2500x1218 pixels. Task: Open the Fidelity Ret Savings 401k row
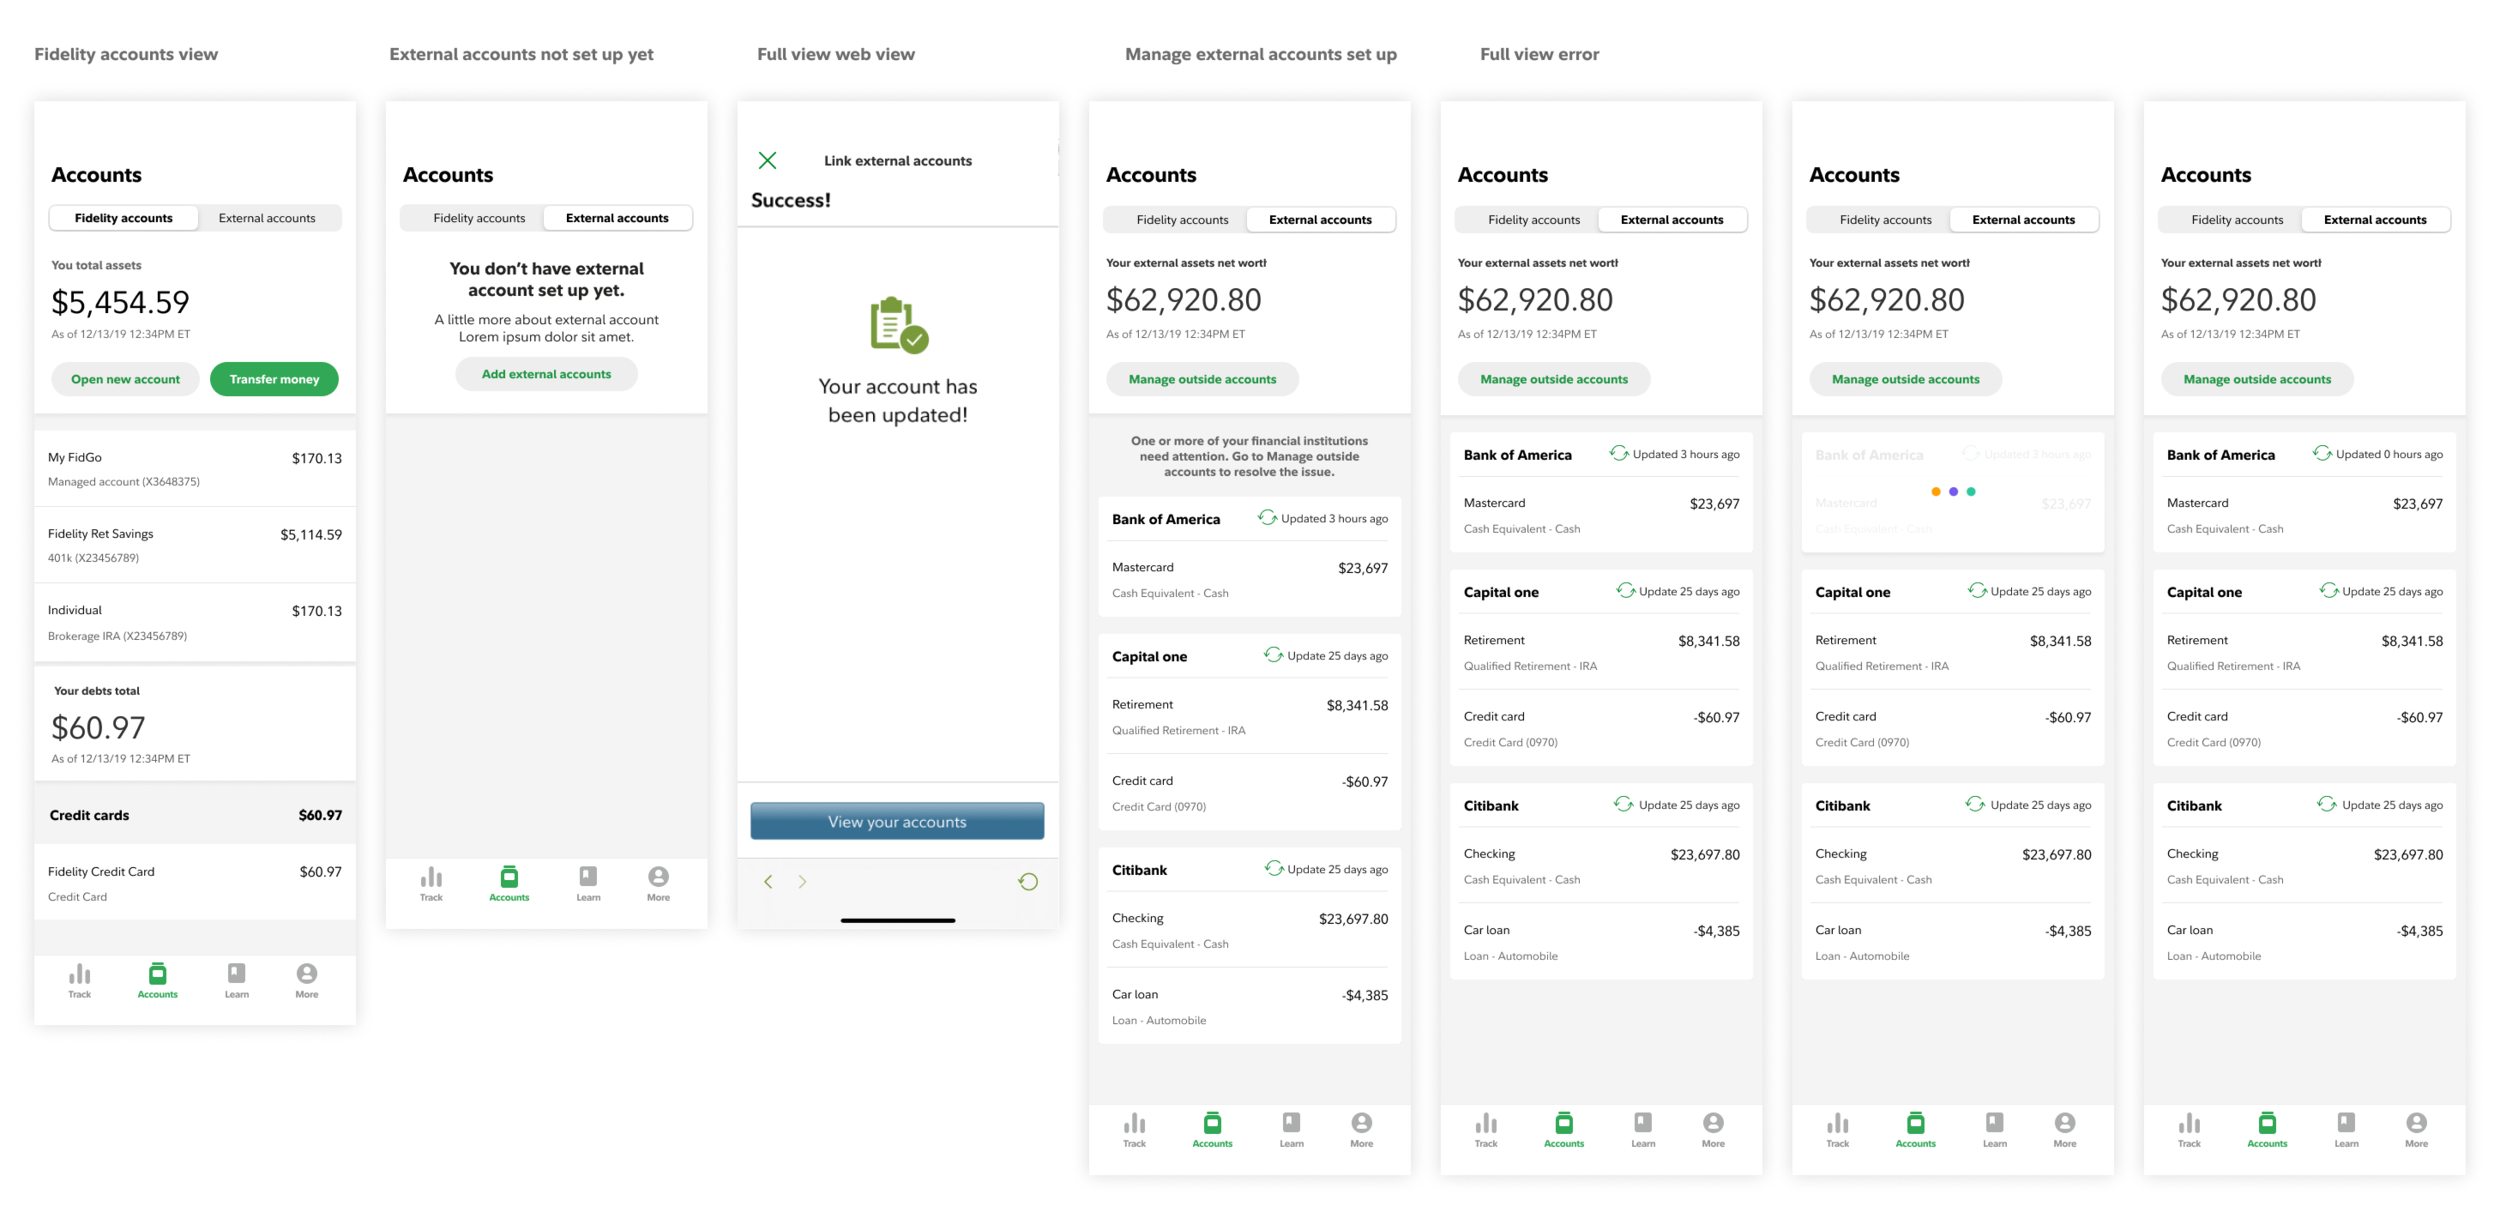195,545
